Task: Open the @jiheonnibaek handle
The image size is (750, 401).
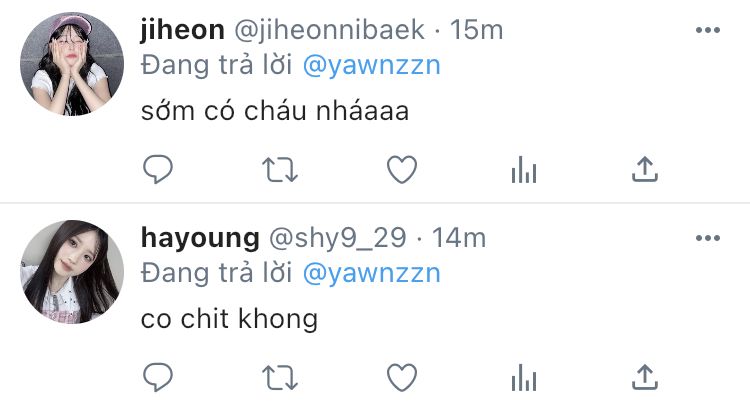Action: point(329,30)
